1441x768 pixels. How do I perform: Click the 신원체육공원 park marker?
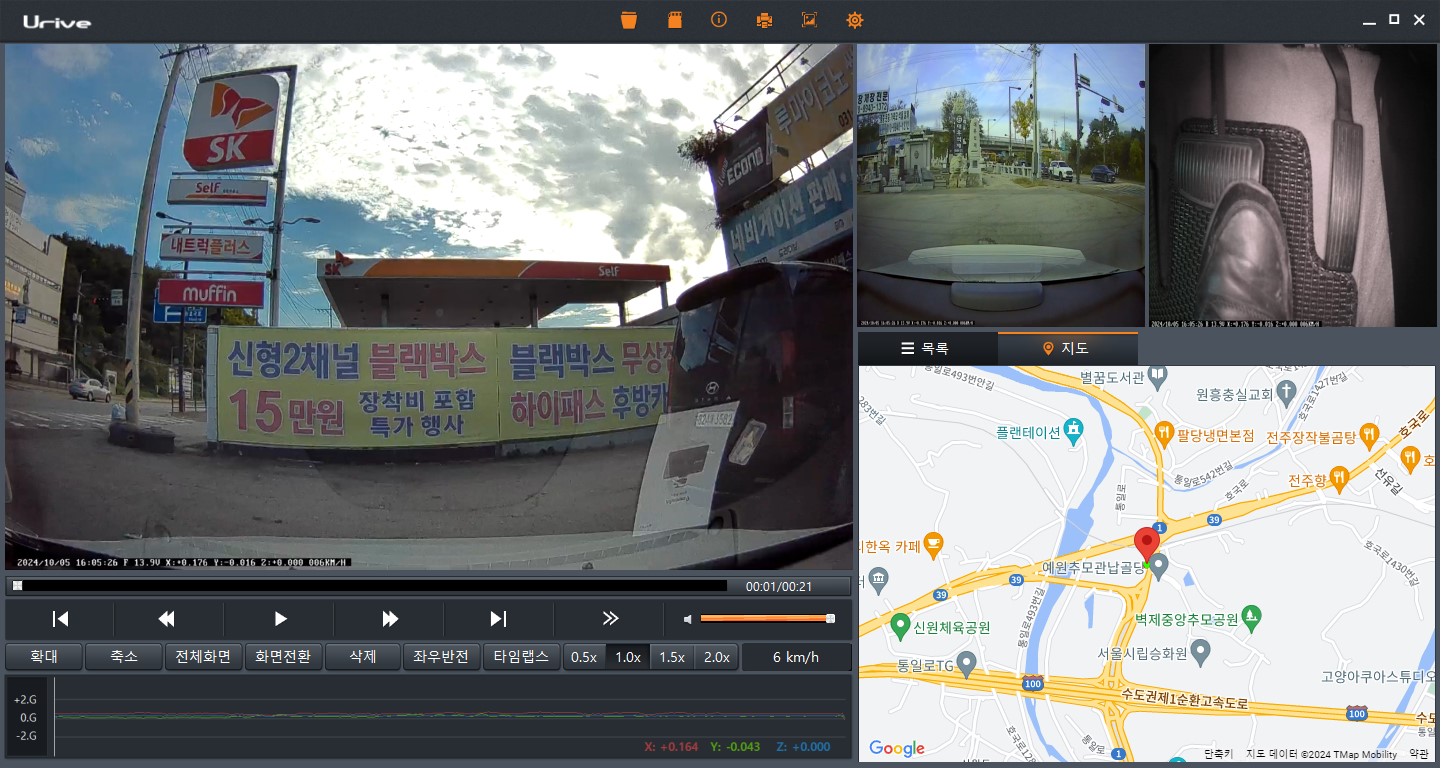899,625
